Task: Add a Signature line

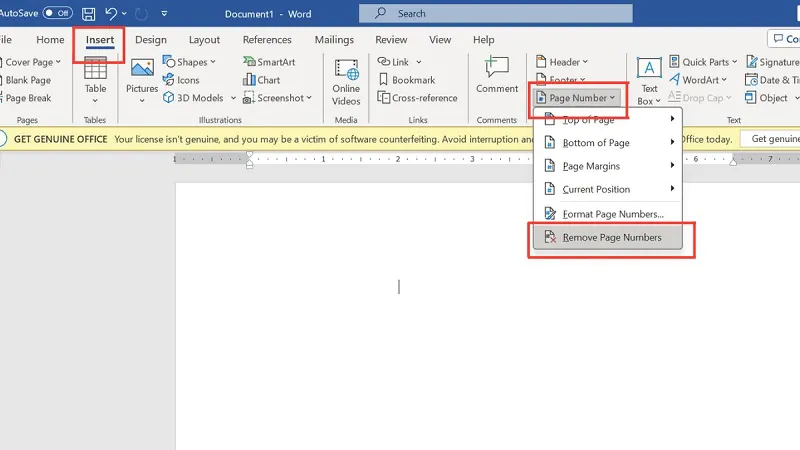Action: click(x=772, y=62)
